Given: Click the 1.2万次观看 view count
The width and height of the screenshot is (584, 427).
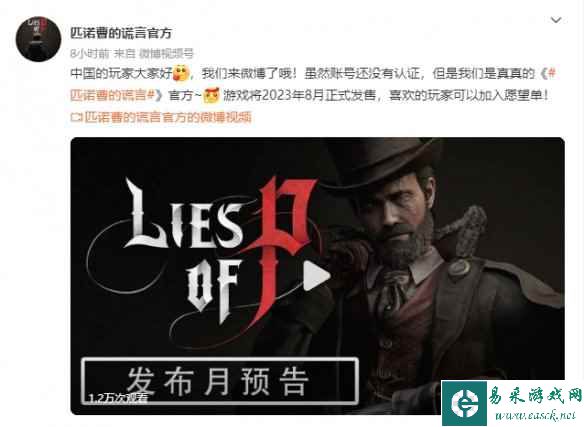Looking at the screenshot, I should [118, 398].
